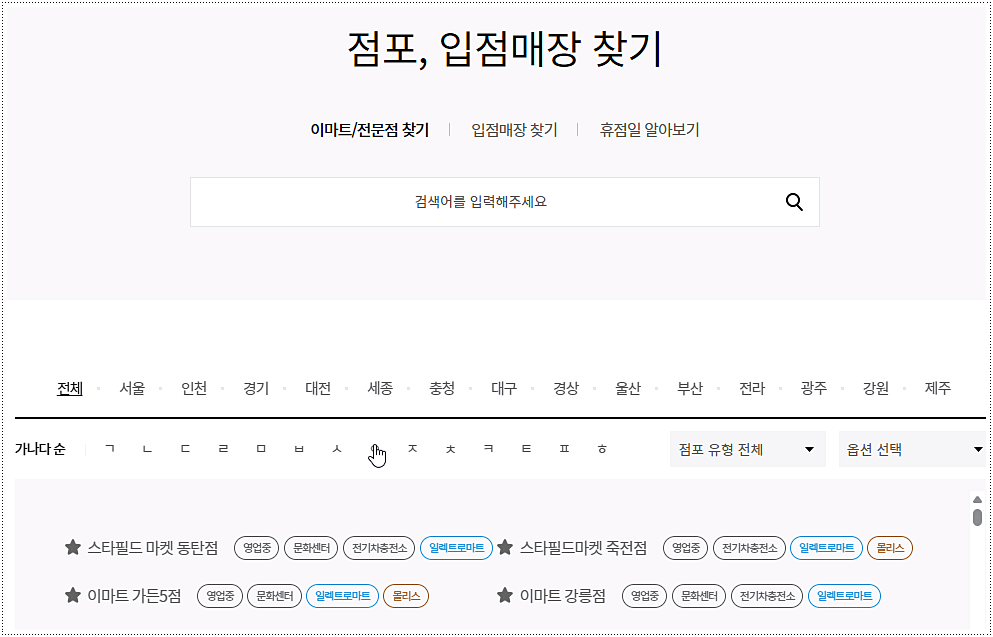Filter stores by consonant ㅋ
This screenshot has width=993, height=637.
(x=488, y=449)
